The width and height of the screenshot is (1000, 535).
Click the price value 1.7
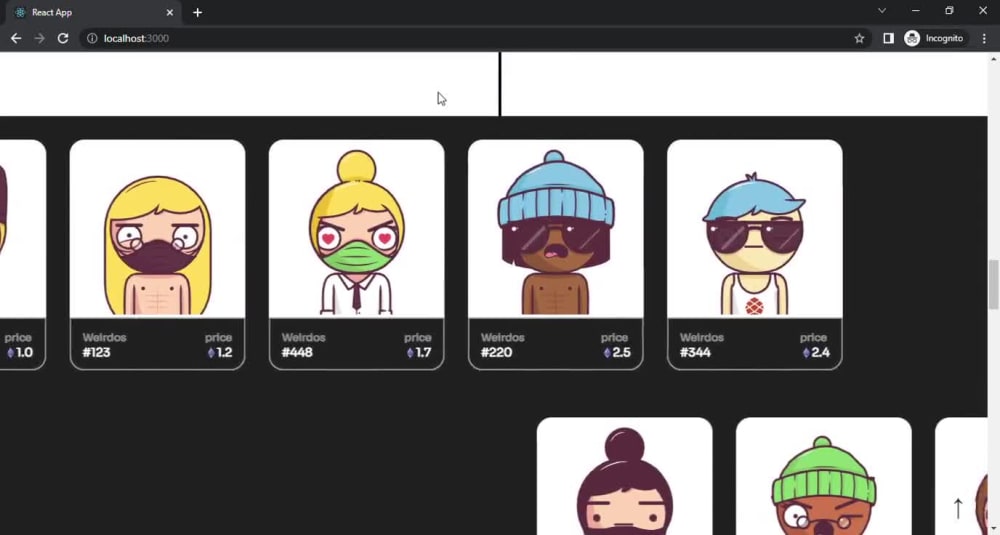[423, 352]
